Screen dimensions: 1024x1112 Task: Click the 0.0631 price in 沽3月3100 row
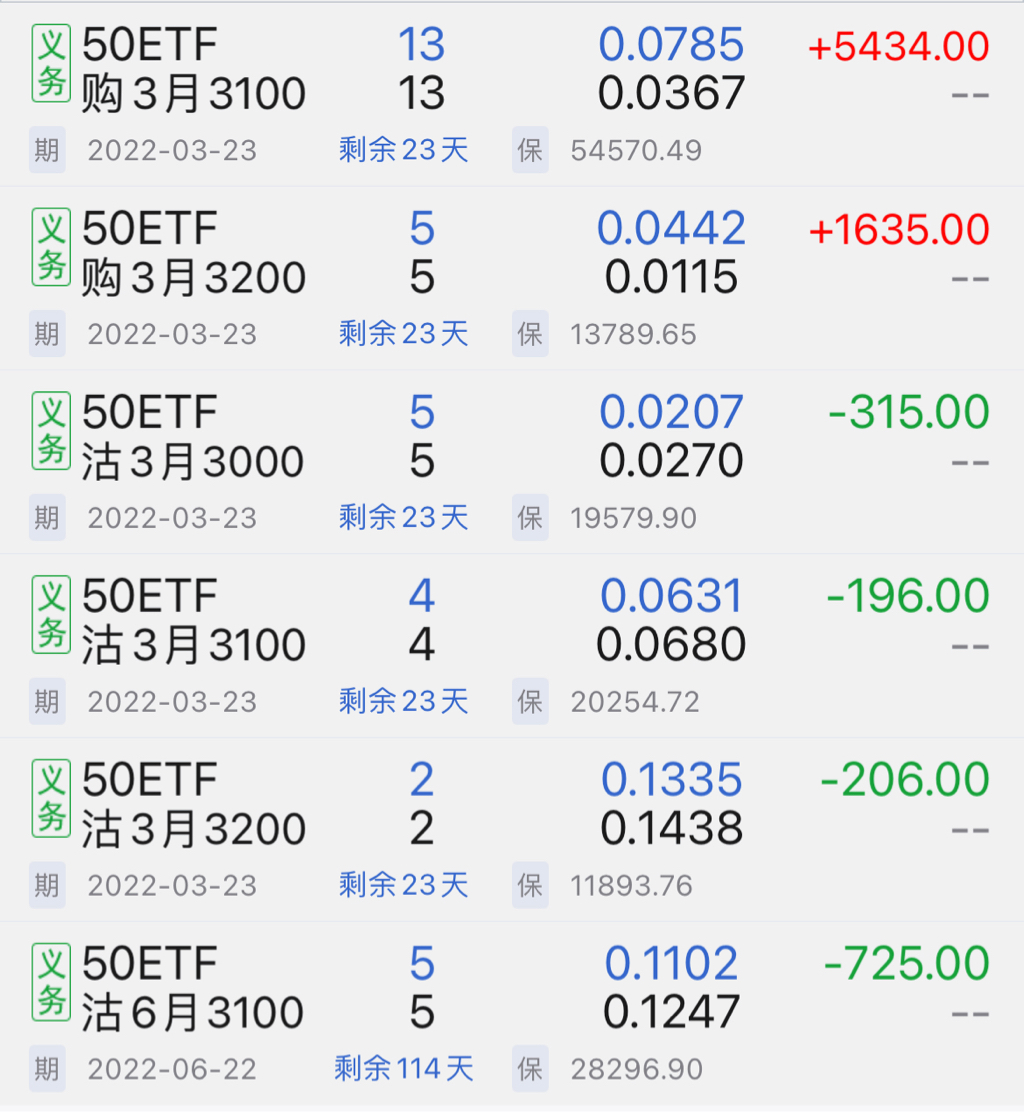click(x=671, y=597)
